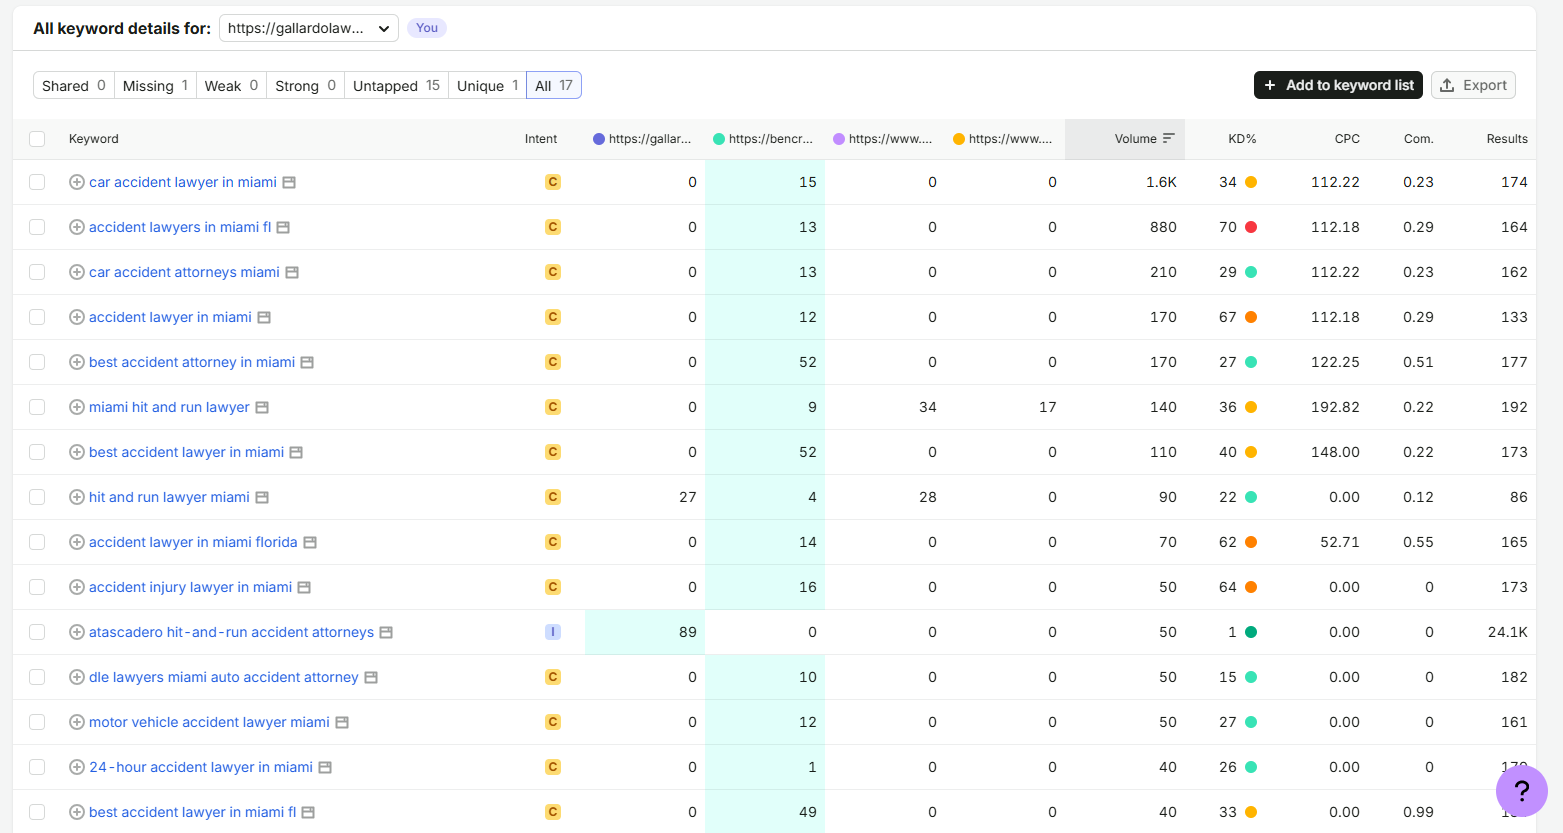This screenshot has width=1563, height=833.
Task: Sort by Results column header
Action: point(1507,139)
